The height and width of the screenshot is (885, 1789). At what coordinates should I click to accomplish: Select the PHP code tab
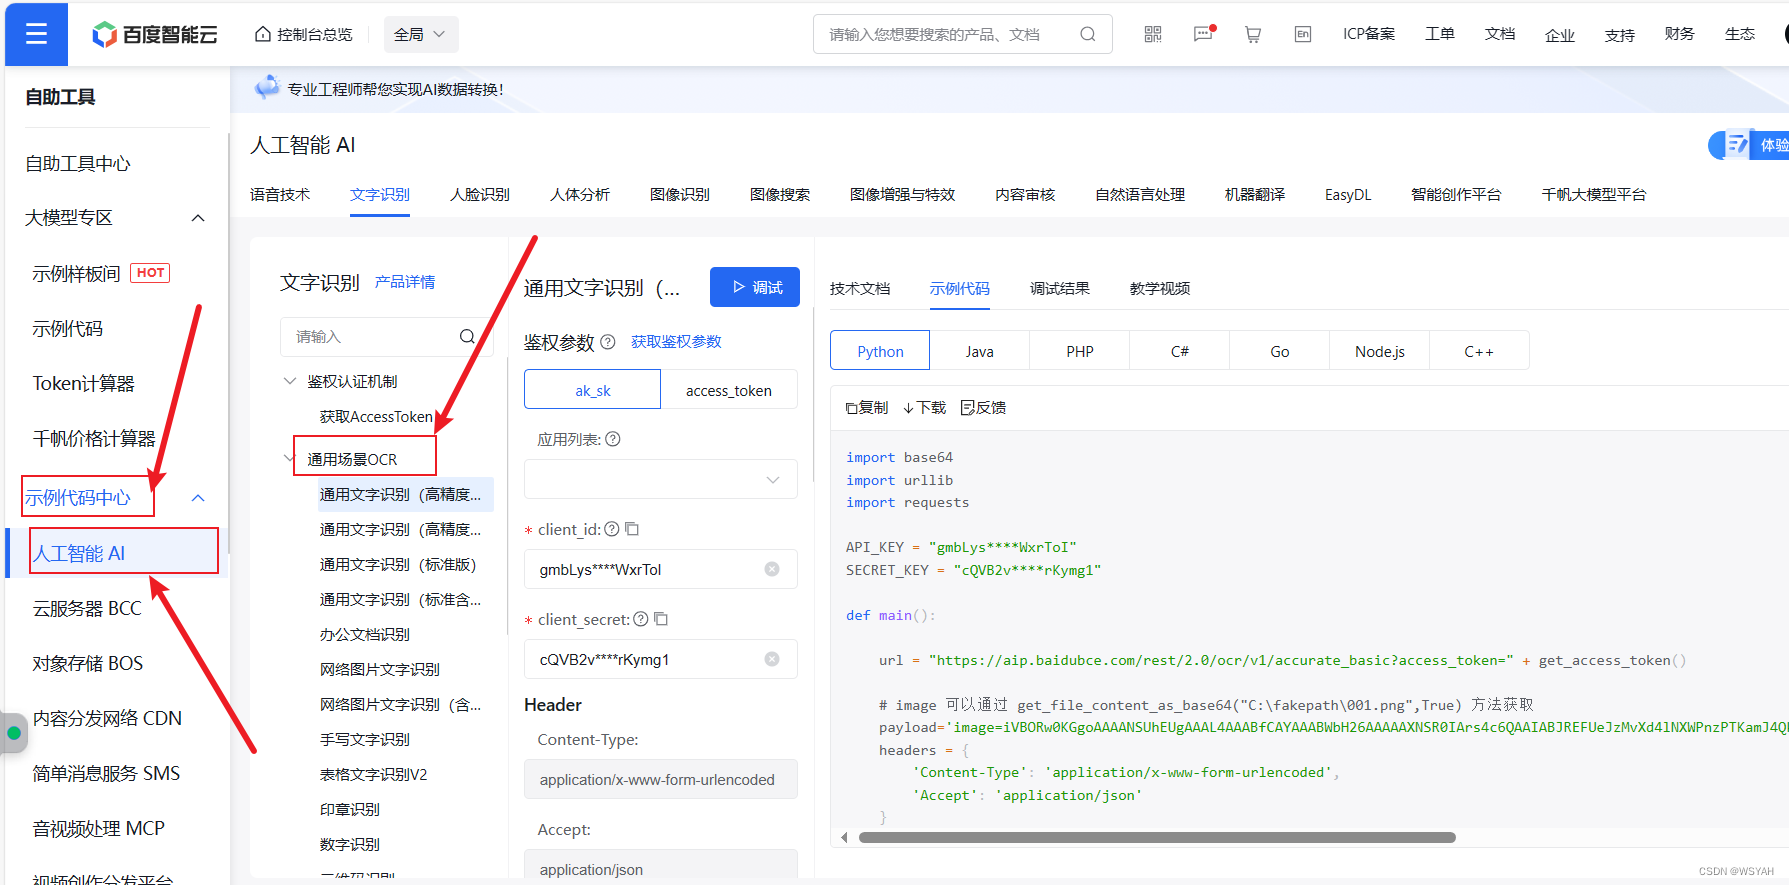tap(1080, 351)
